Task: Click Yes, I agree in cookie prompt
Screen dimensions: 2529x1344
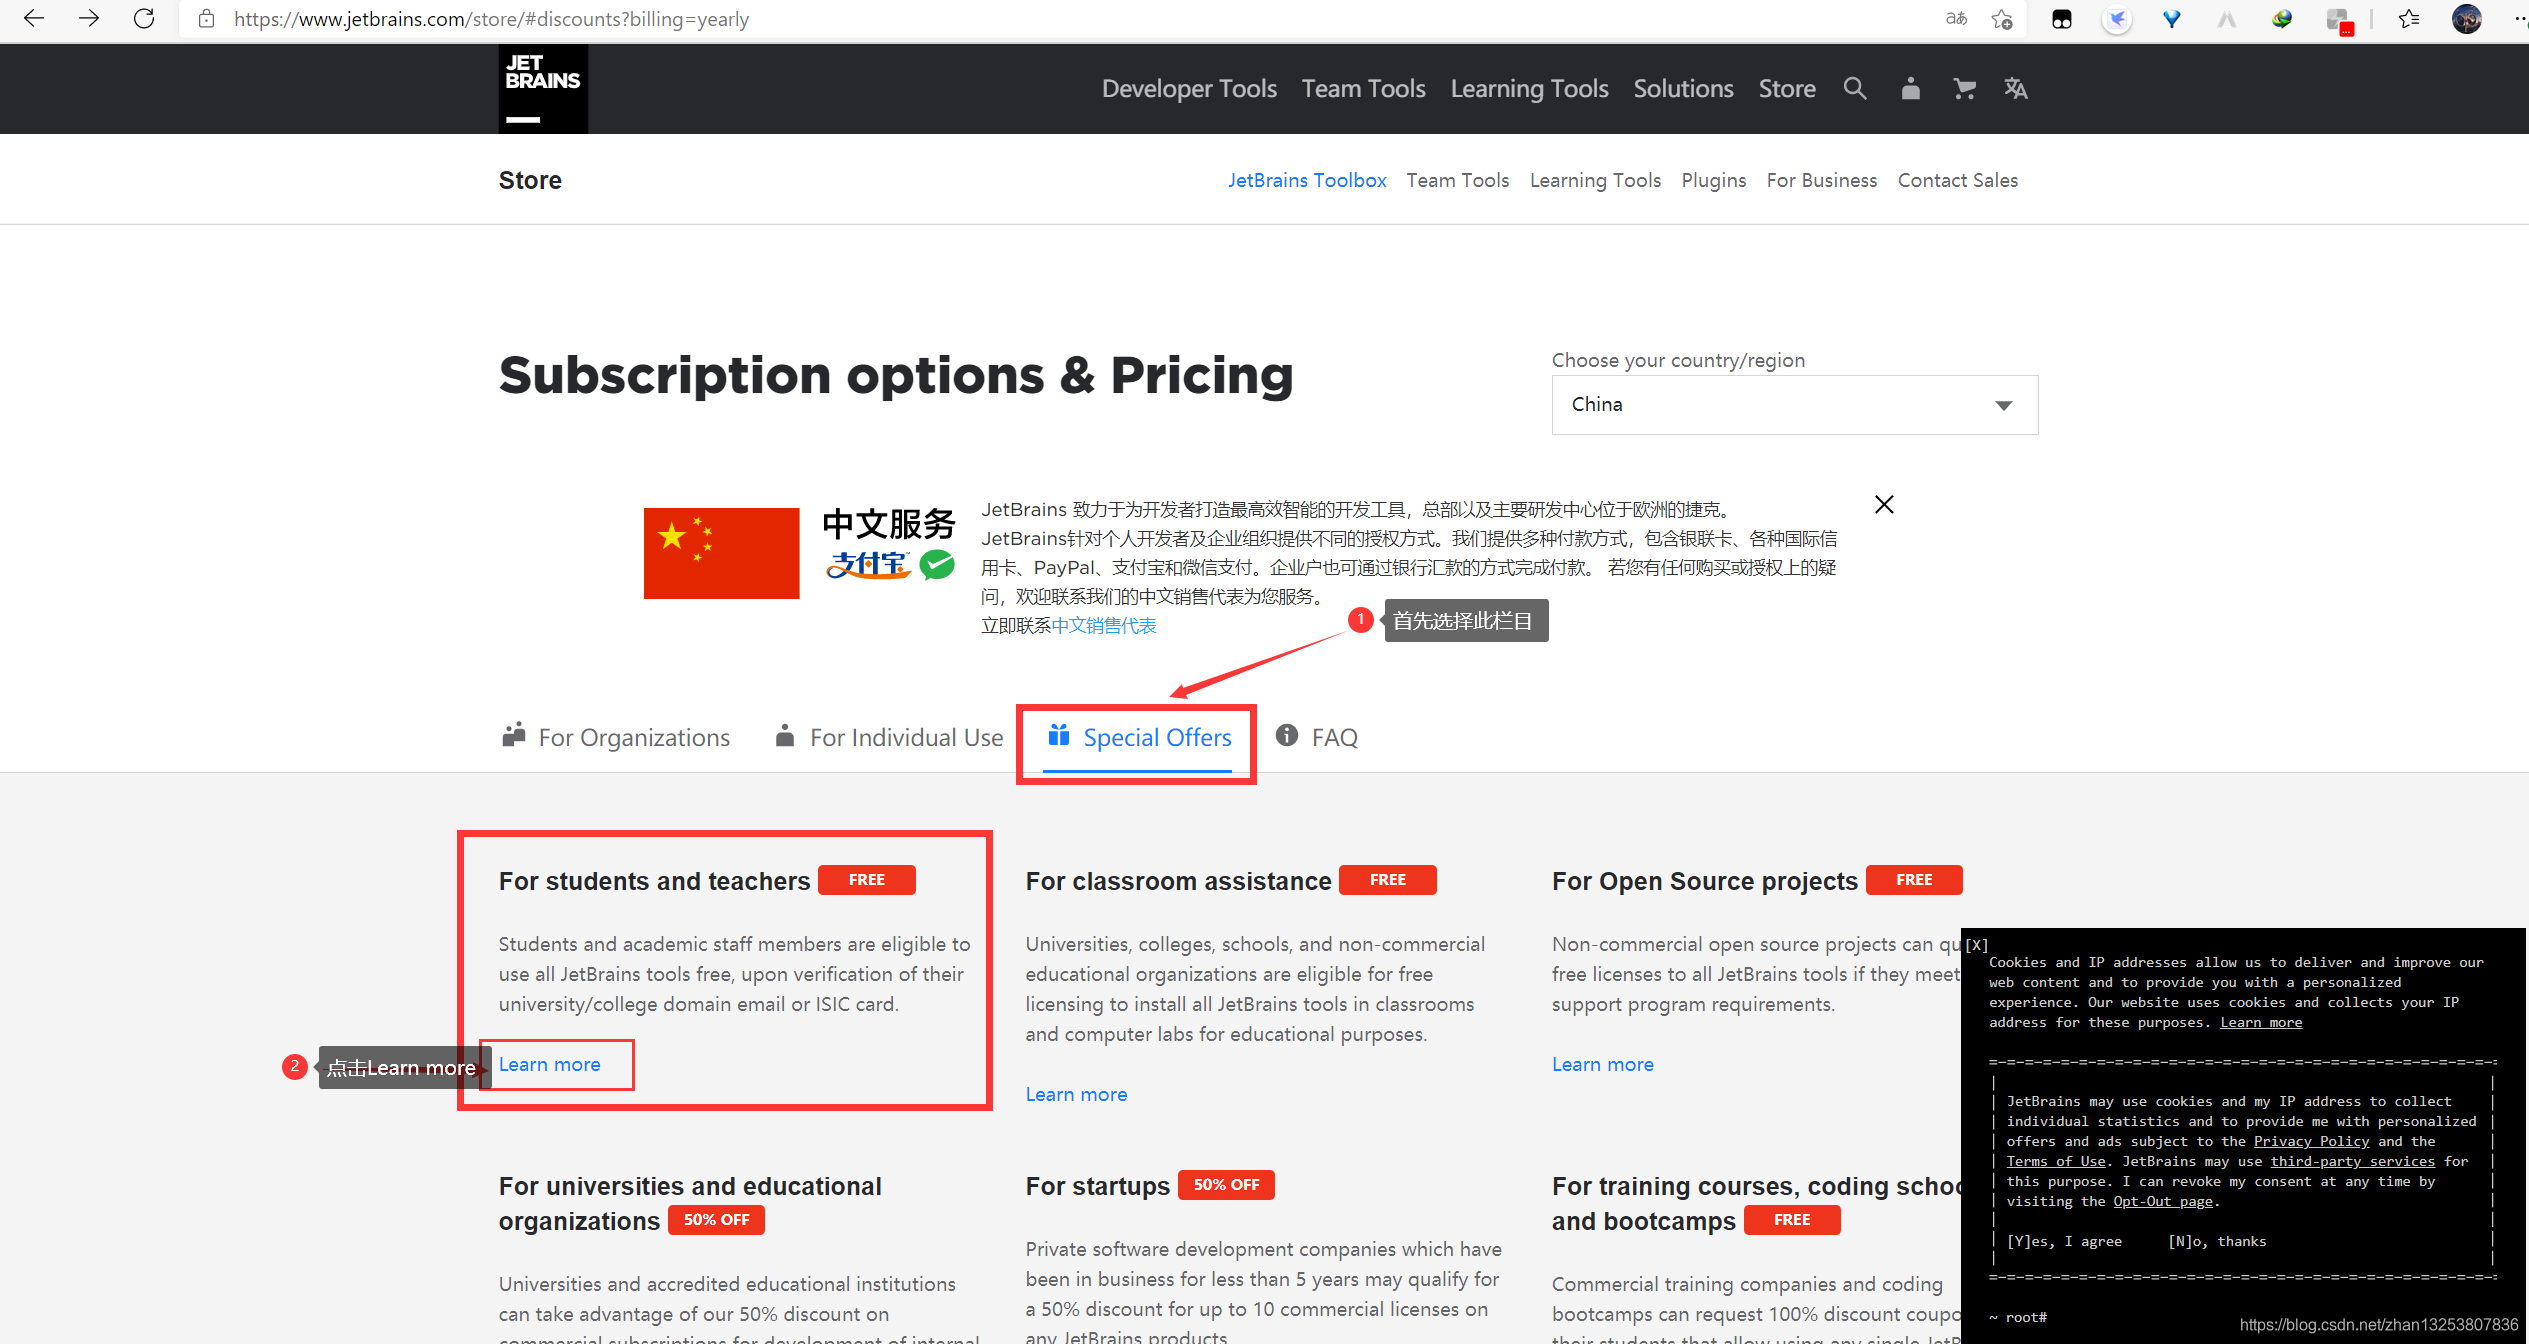Action: 2064,1242
